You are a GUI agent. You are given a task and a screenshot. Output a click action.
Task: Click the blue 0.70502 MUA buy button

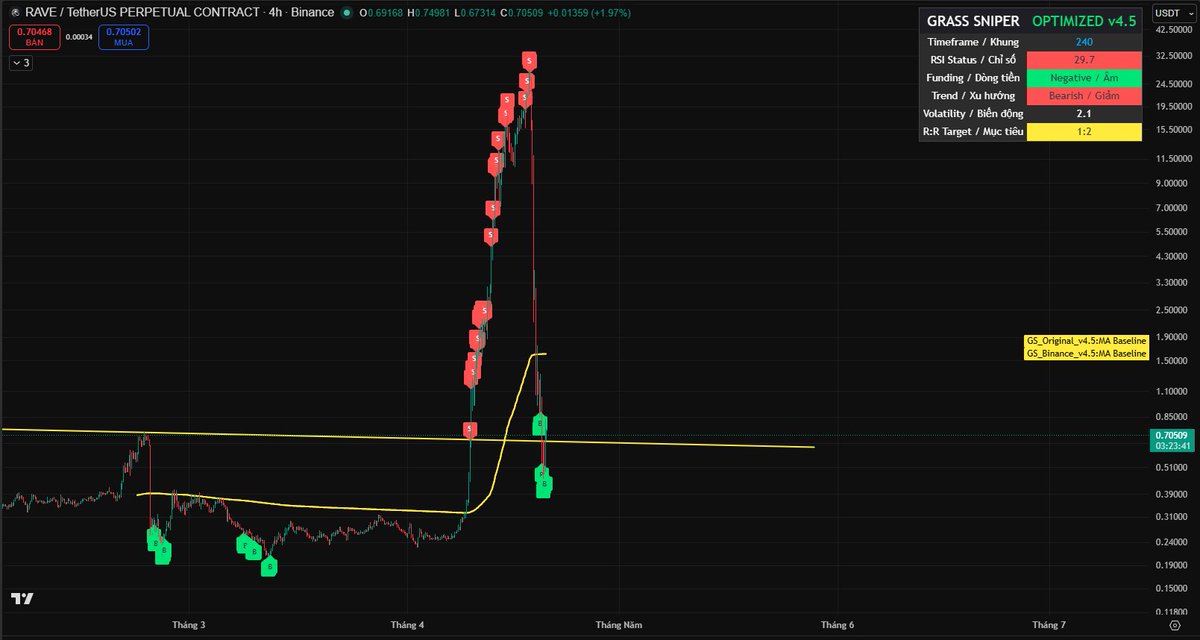124,37
